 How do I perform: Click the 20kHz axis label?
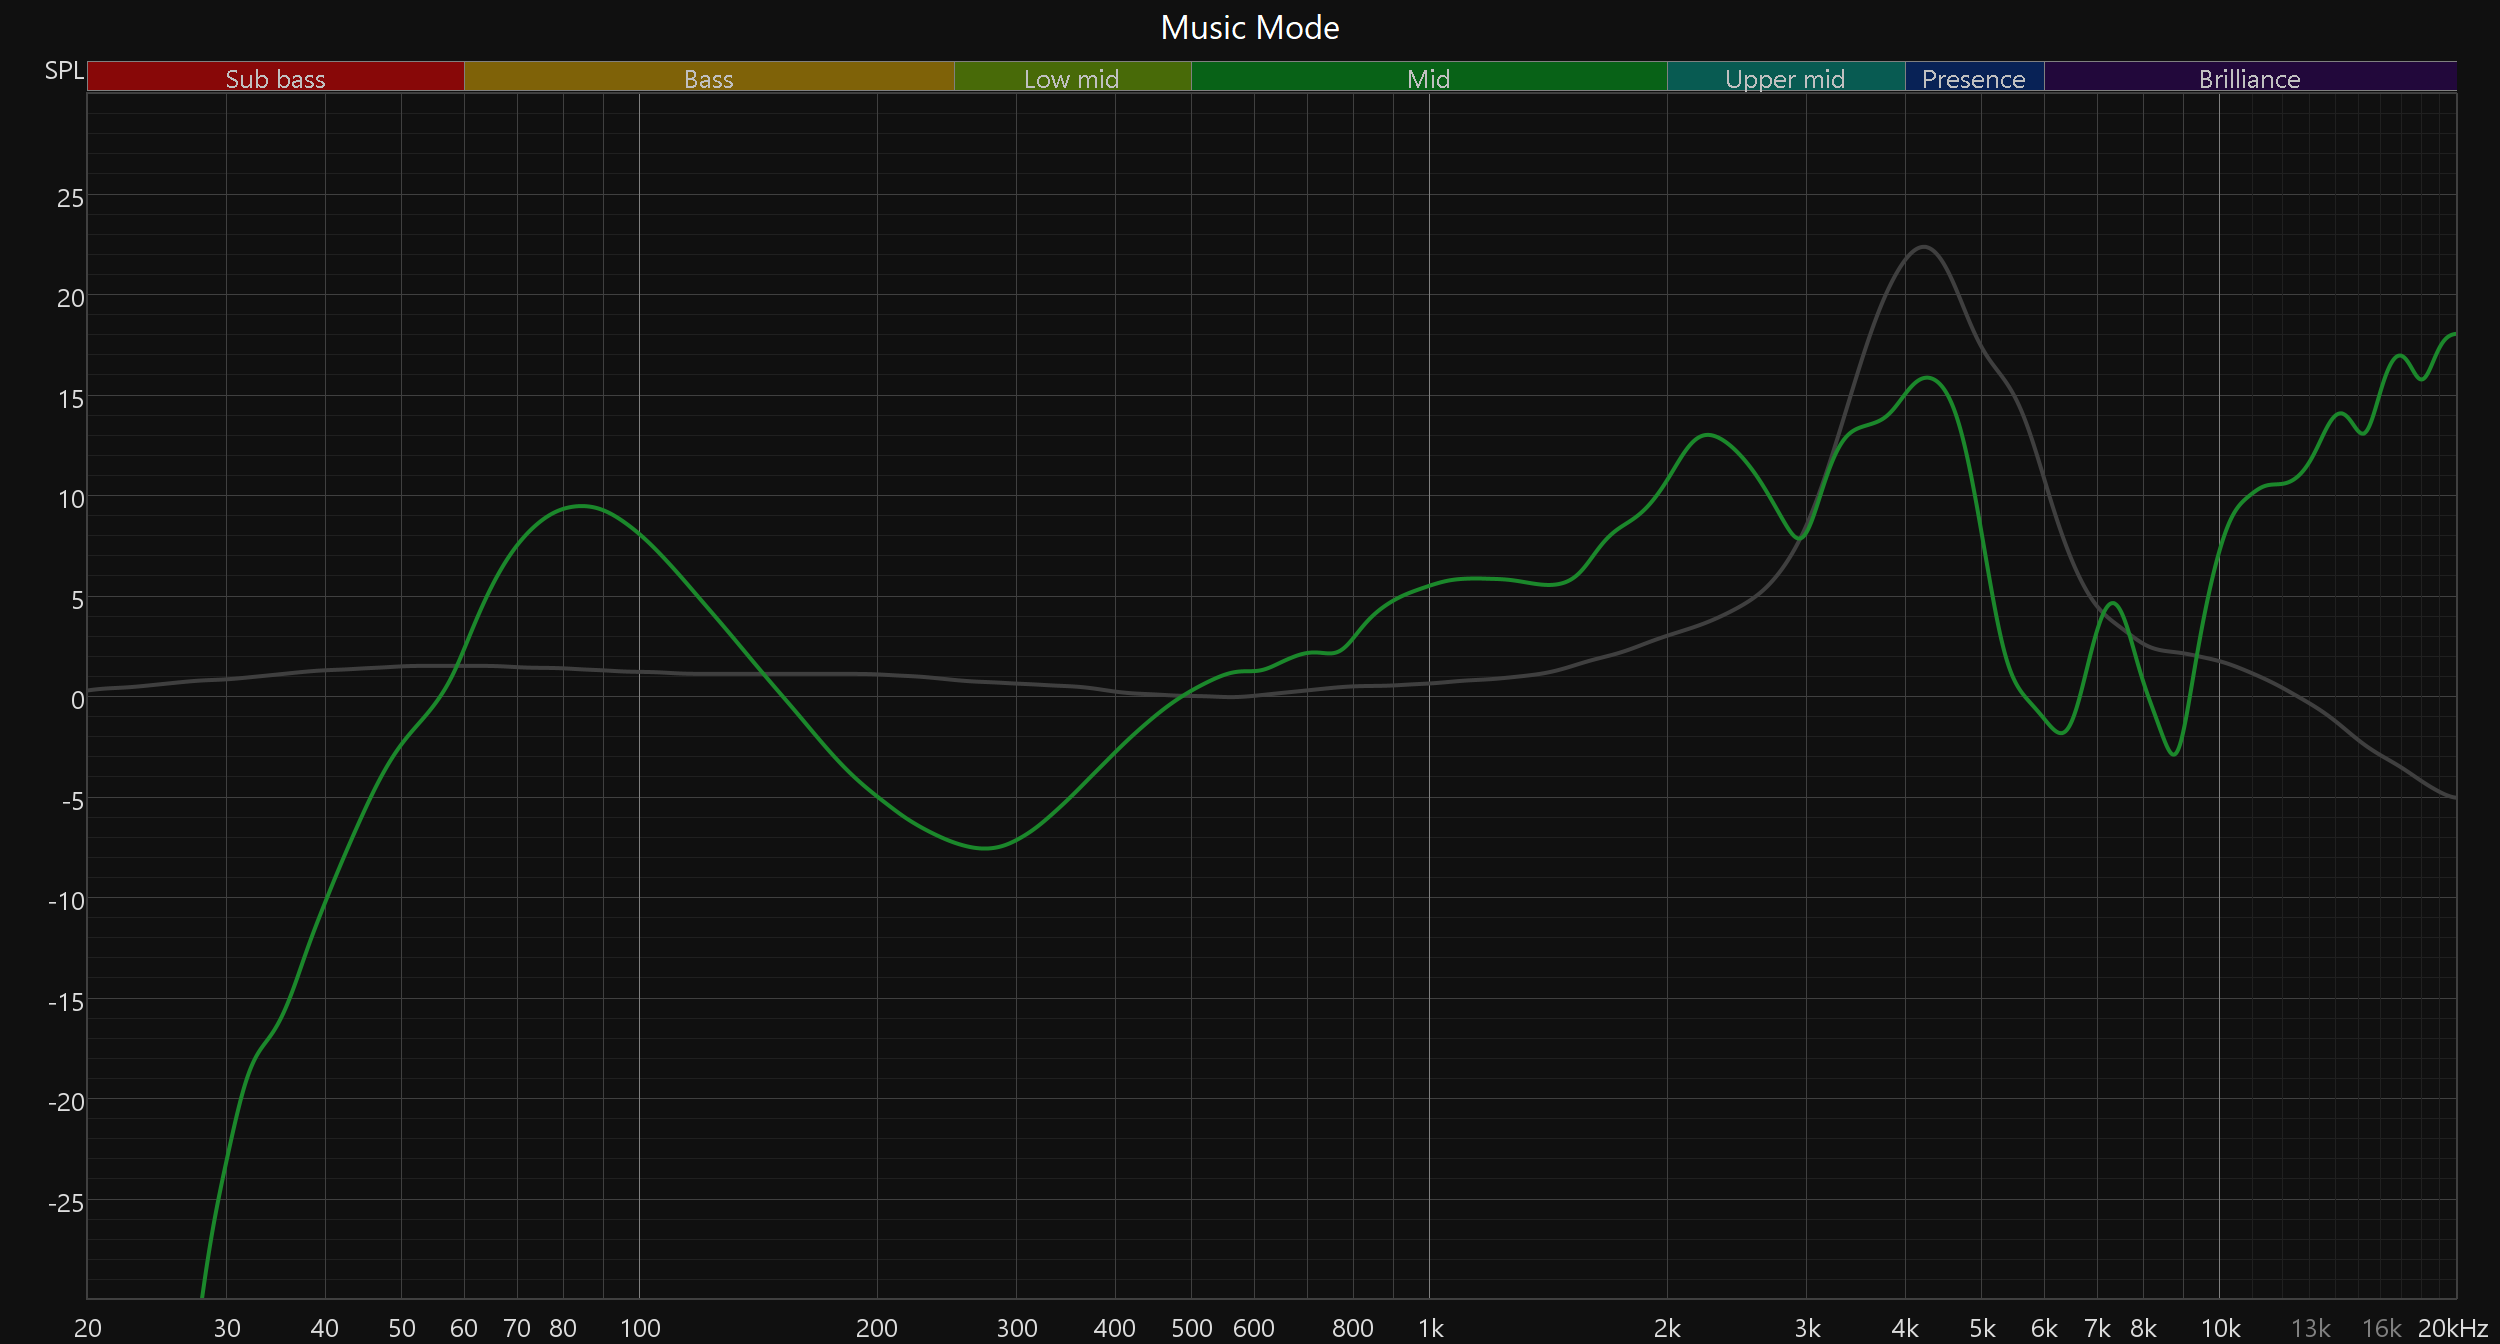pyautogui.click(x=2452, y=1328)
